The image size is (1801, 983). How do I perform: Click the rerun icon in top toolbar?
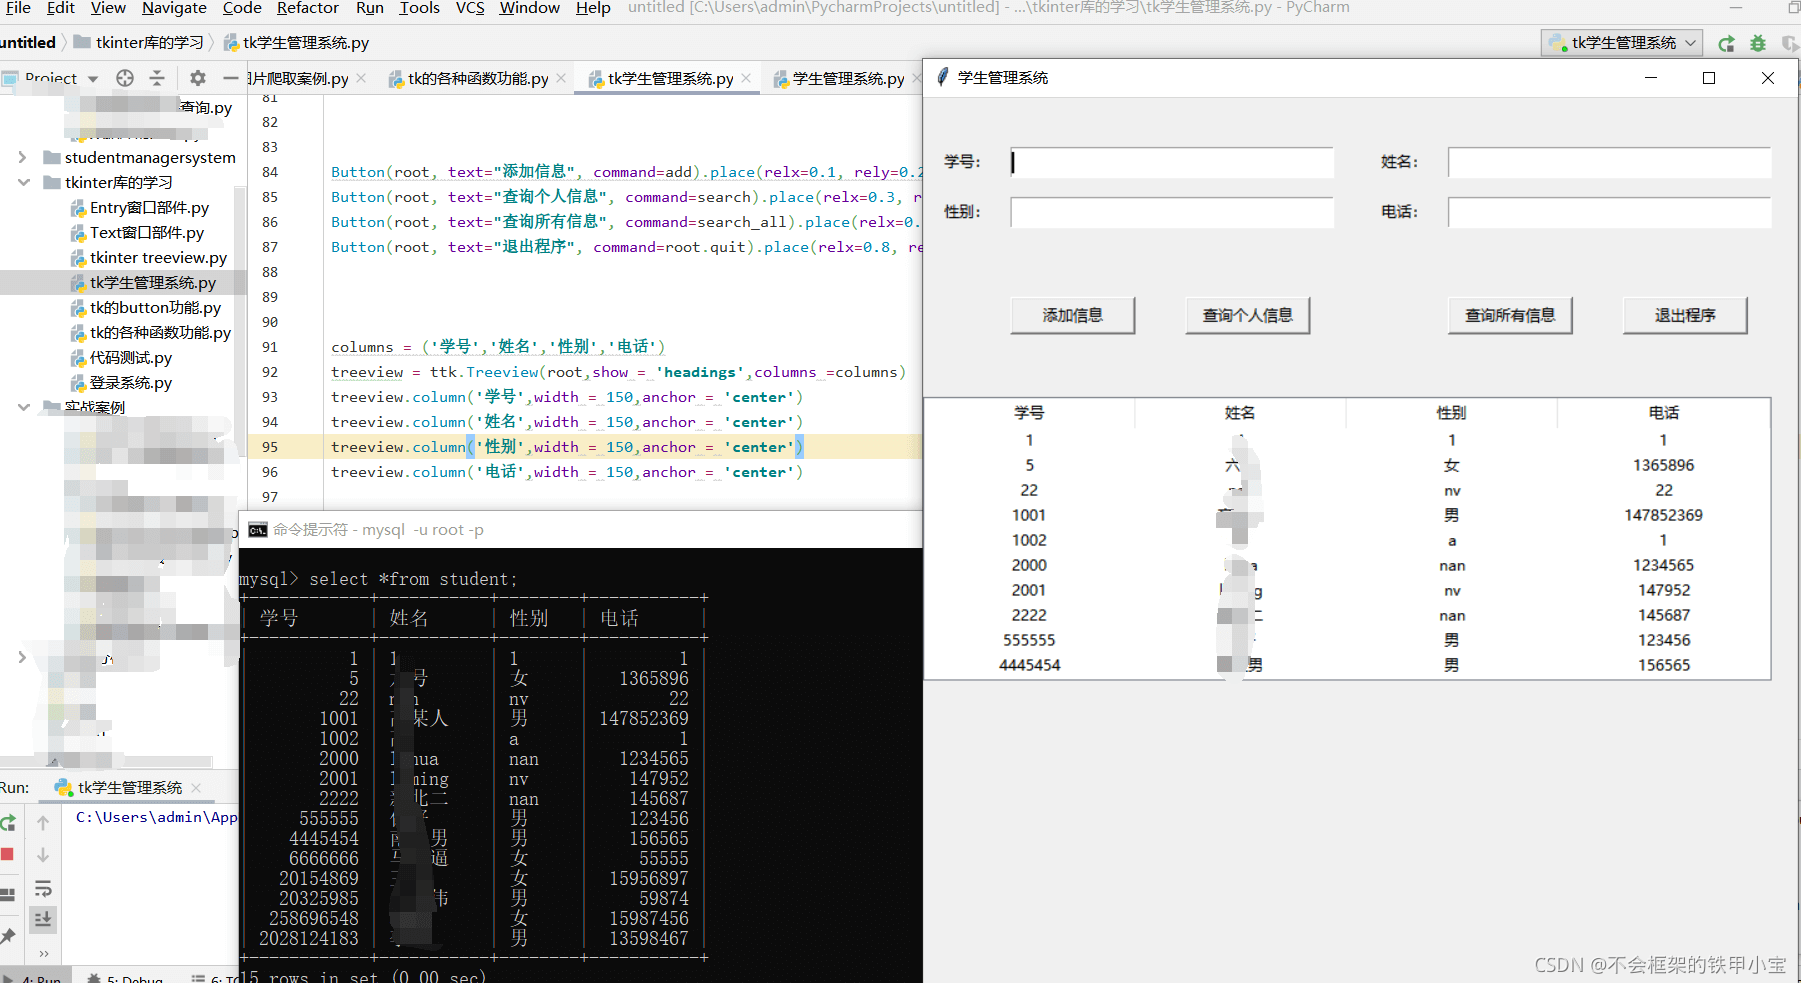1726,43
